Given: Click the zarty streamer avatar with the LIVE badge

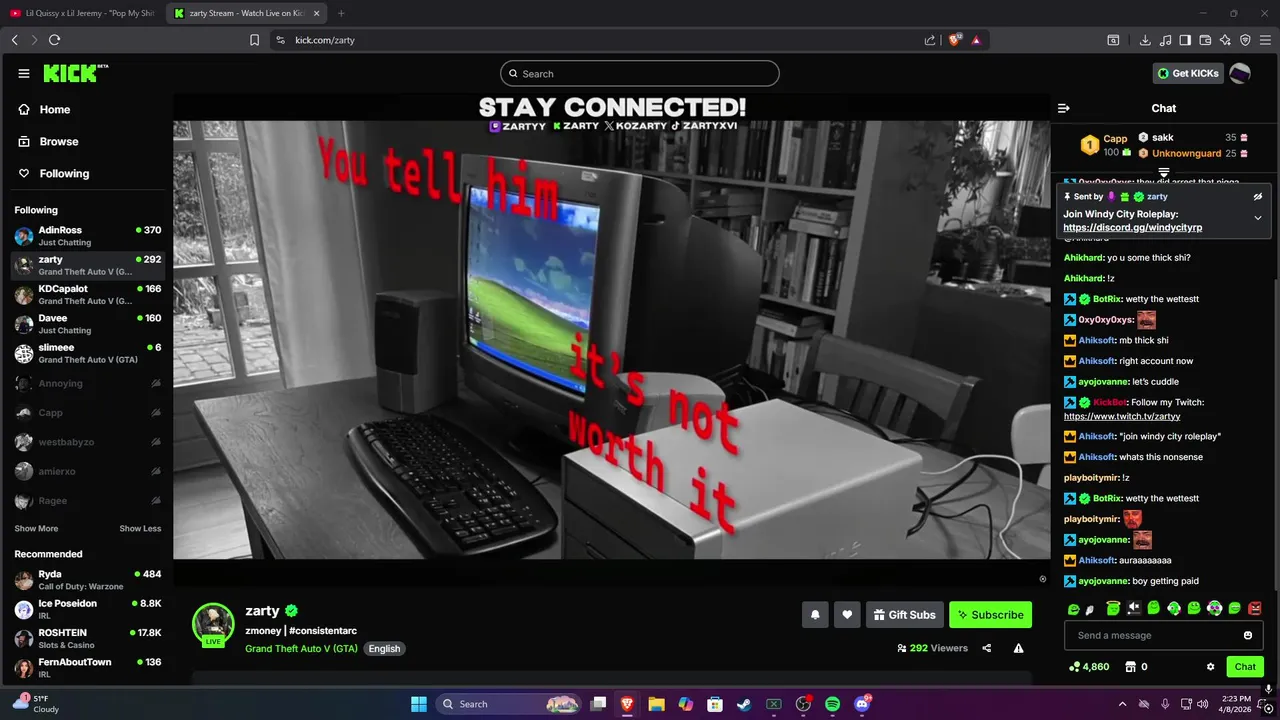Looking at the screenshot, I should click(x=213, y=625).
